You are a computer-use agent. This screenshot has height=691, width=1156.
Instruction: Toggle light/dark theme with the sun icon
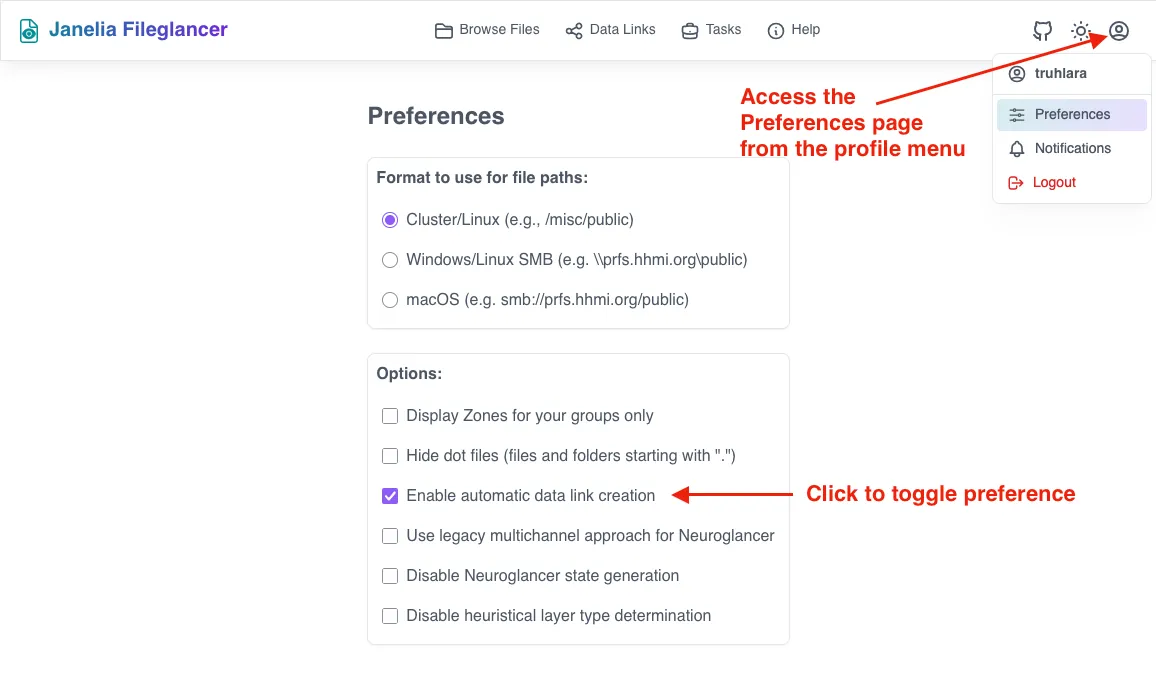(x=1081, y=31)
